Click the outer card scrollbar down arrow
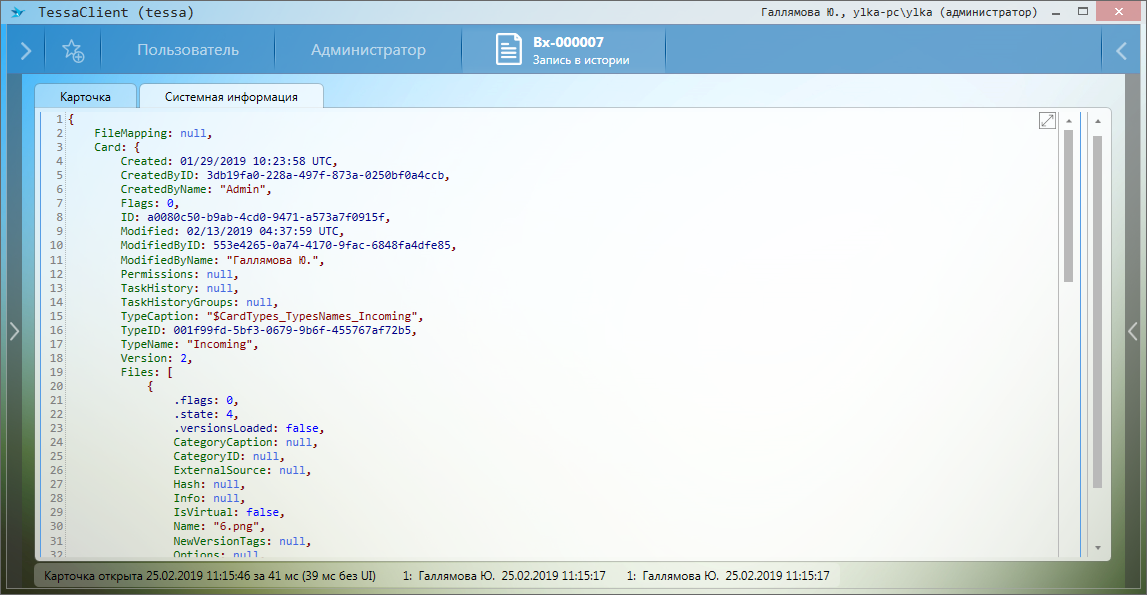Image resolution: width=1147 pixels, height=595 pixels. [x=1097, y=548]
